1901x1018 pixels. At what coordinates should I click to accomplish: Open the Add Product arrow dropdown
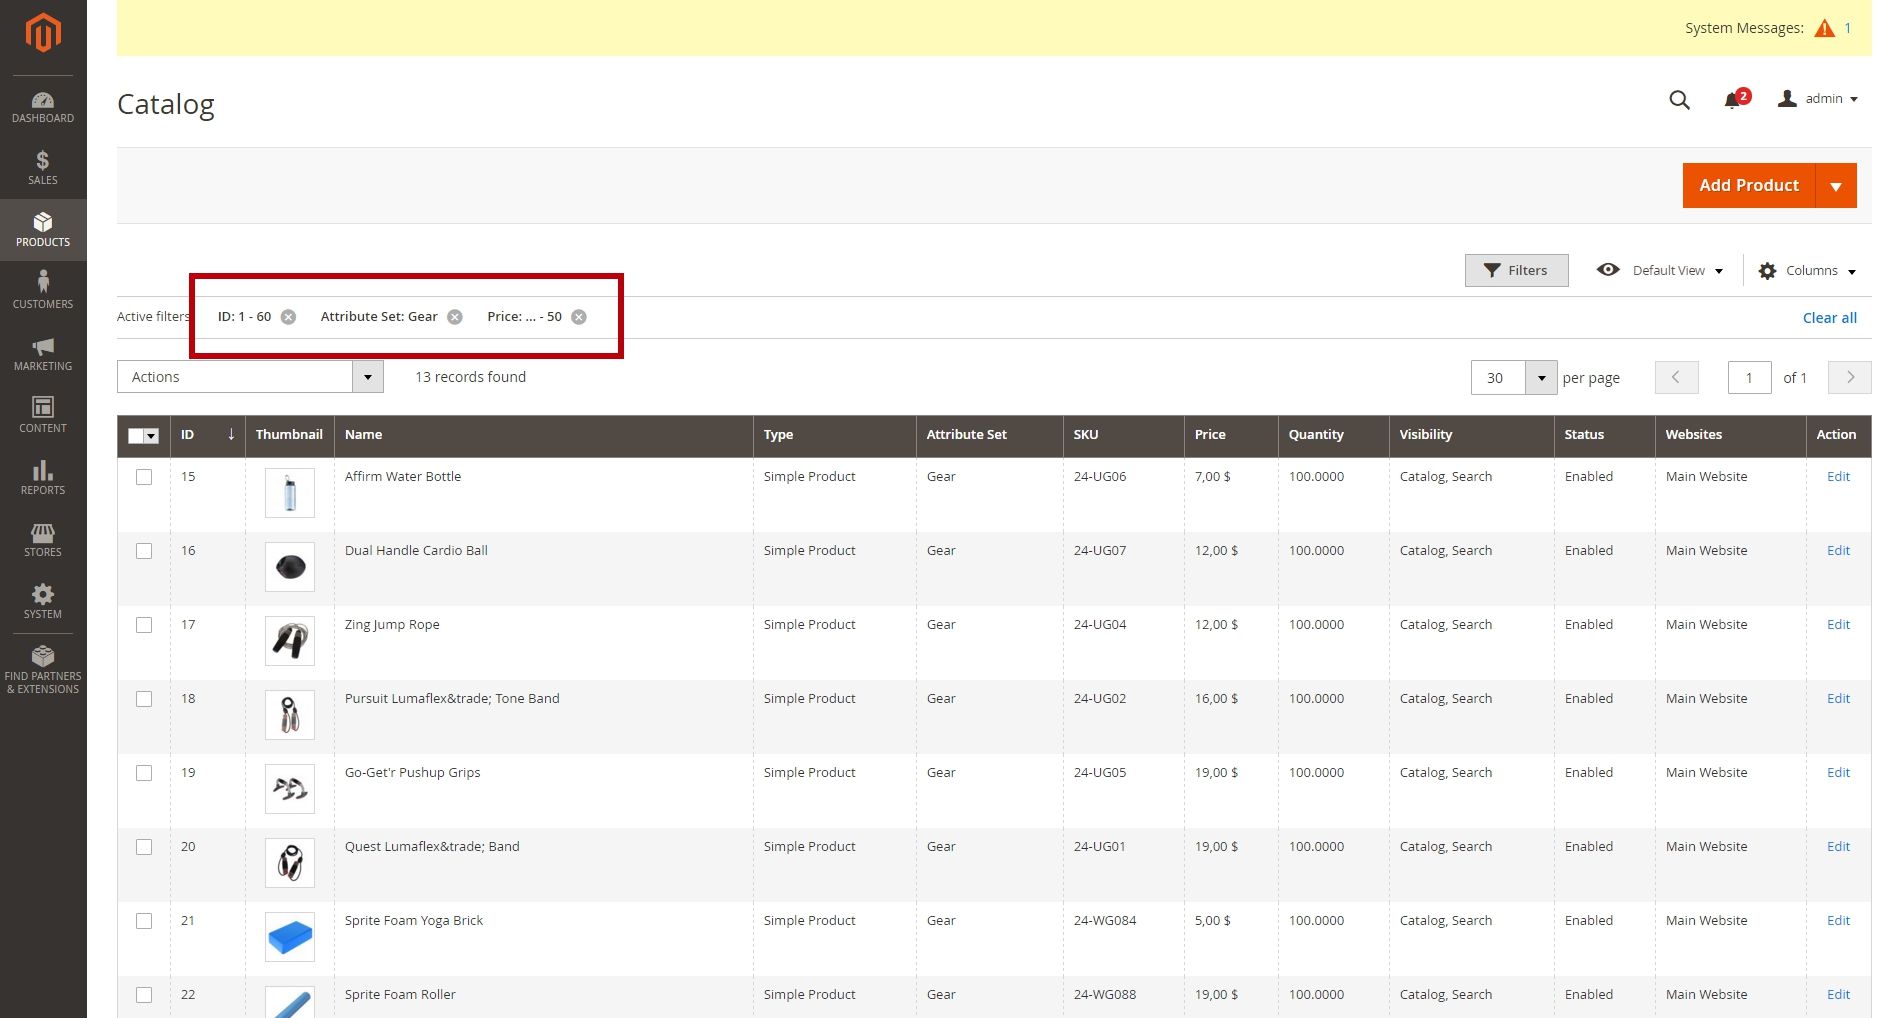click(1835, 186)
